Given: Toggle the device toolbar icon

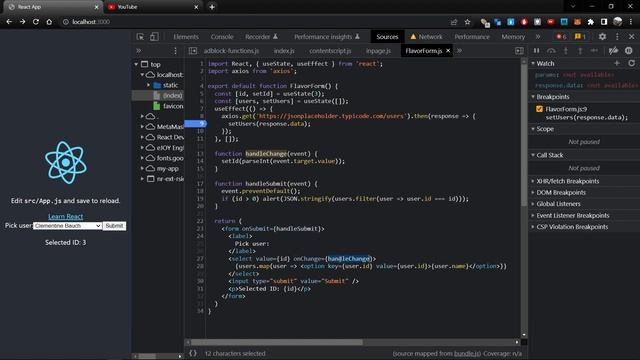Looking at the screenshot, I should pos(154,37).
